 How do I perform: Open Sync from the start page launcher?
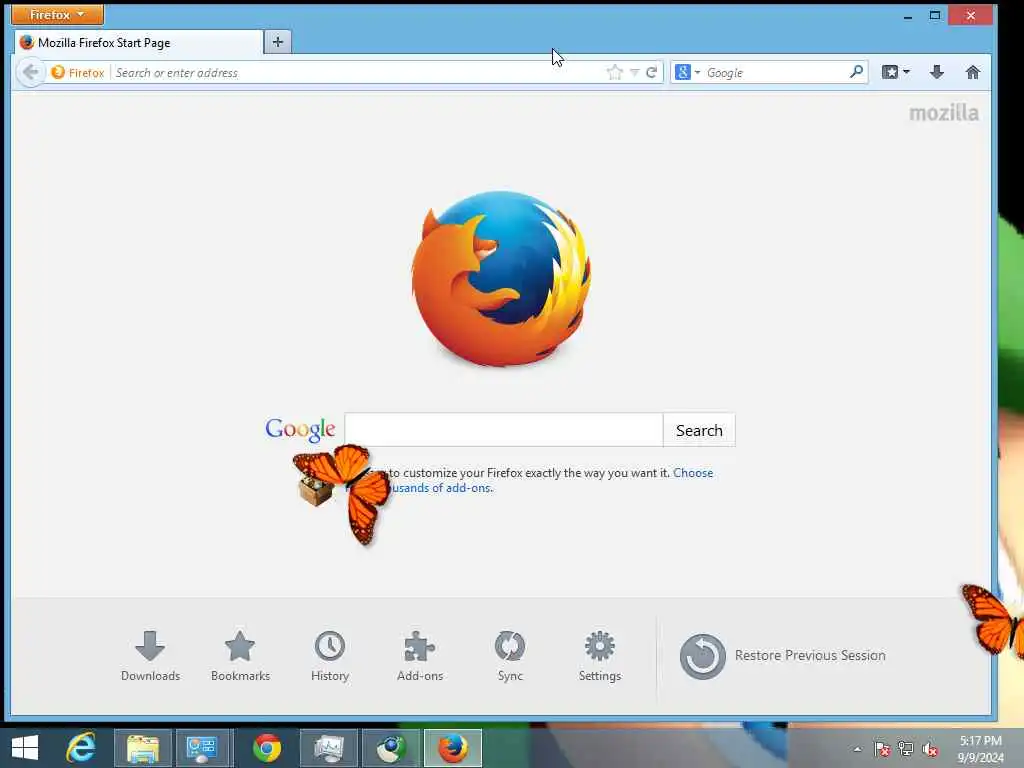pyautogui.click(x=510, y=656)
